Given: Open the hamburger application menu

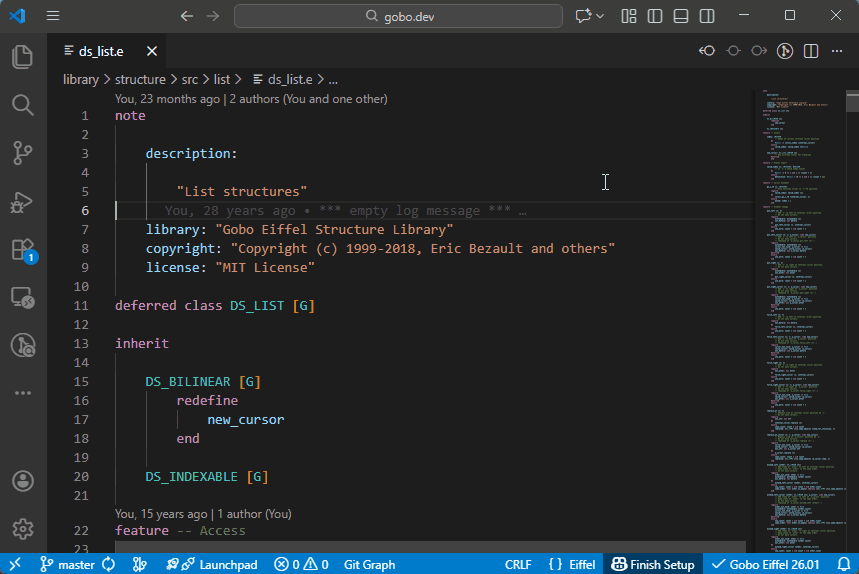Looking at the screenshot, I should (53, 16).
